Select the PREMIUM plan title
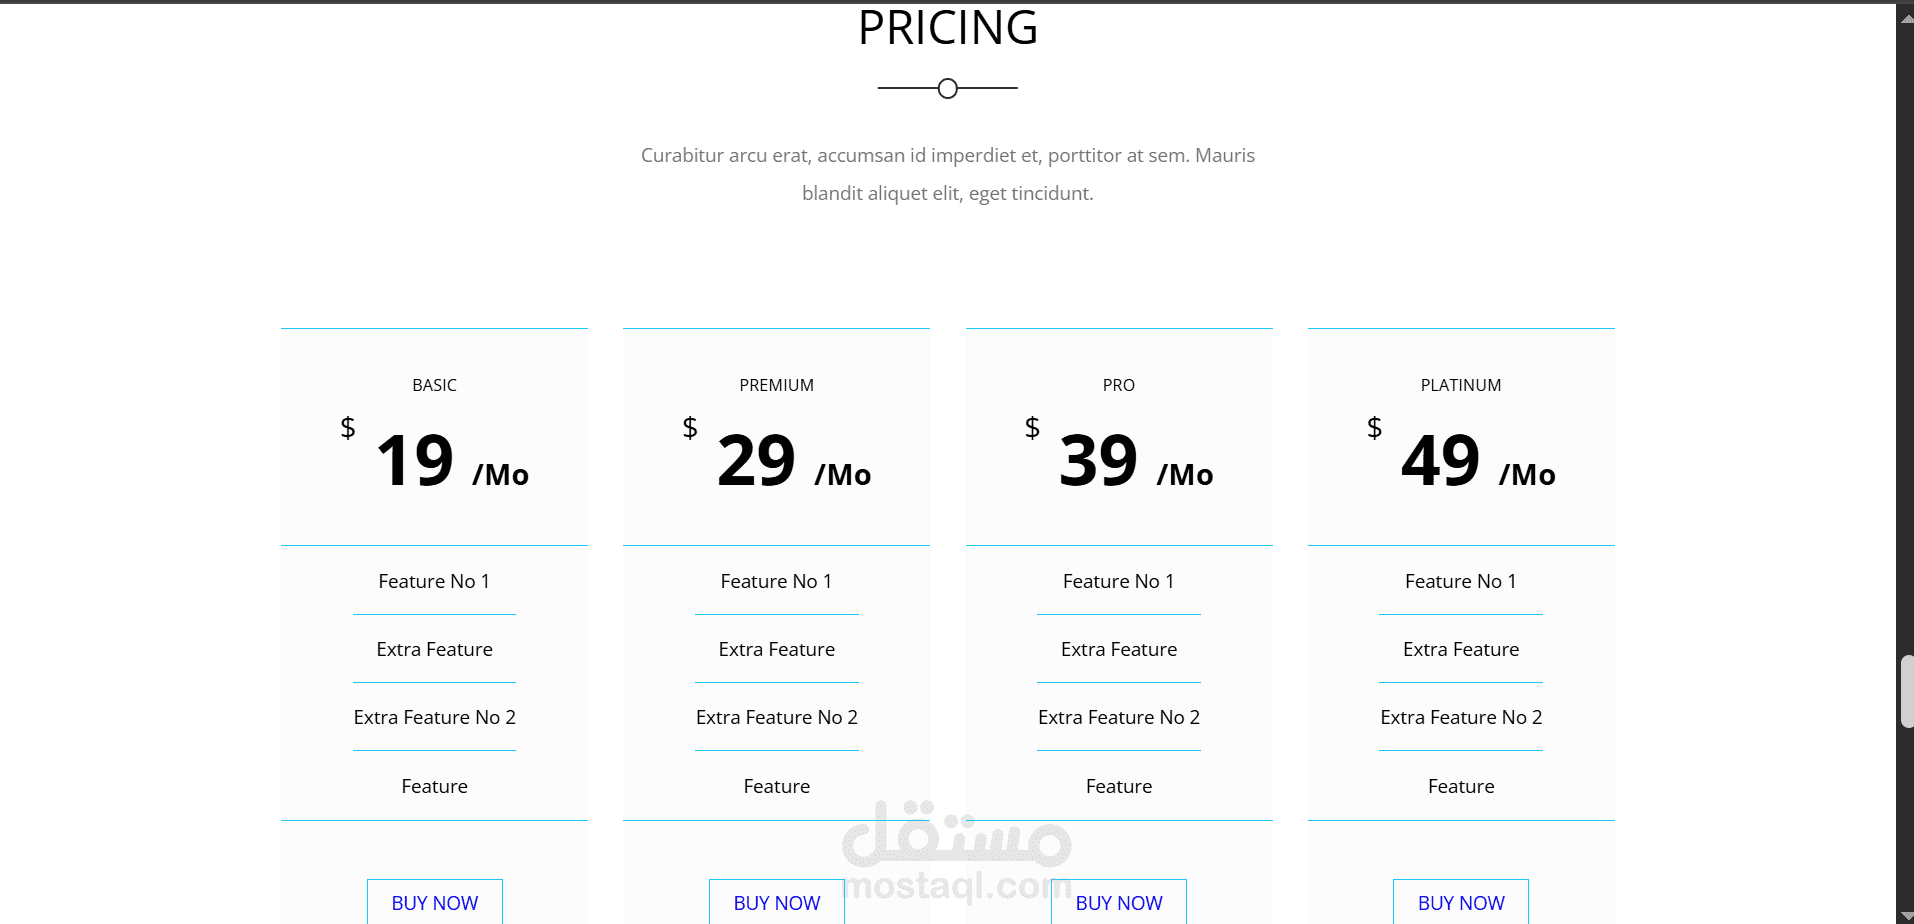 click(x=776, y=385)
